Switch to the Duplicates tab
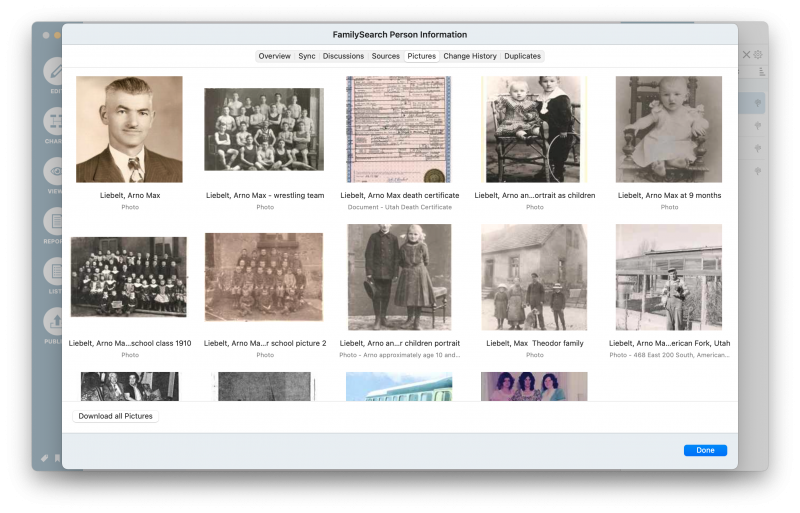This screenshot has height=513, width=800. [x=522, y=56]
